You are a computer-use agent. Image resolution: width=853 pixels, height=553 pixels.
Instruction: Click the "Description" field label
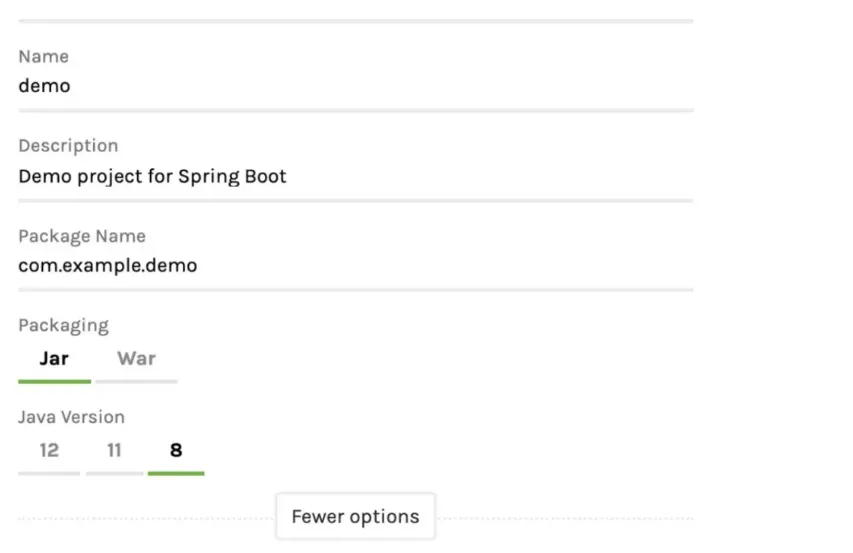[68, 146]
